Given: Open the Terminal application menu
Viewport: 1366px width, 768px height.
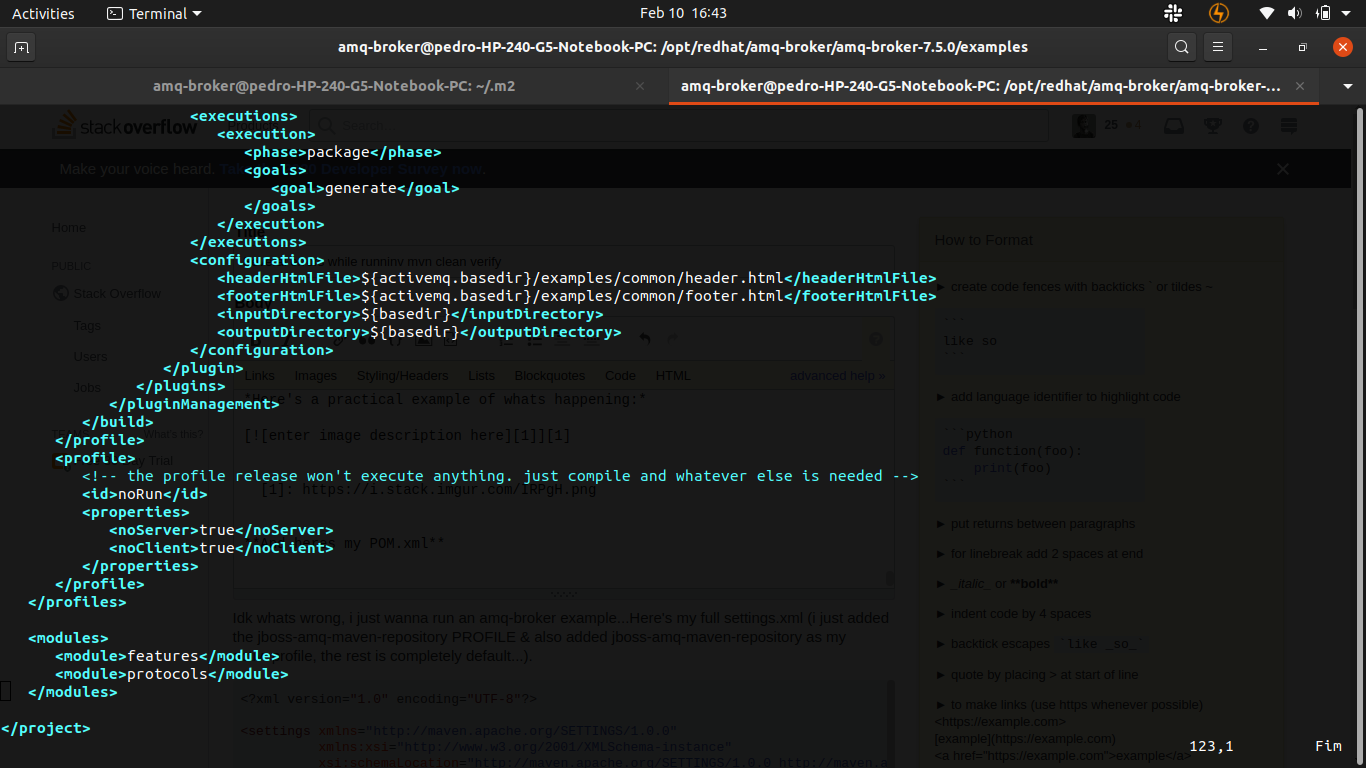Looking at the screenshot, I should coord(154,14).
